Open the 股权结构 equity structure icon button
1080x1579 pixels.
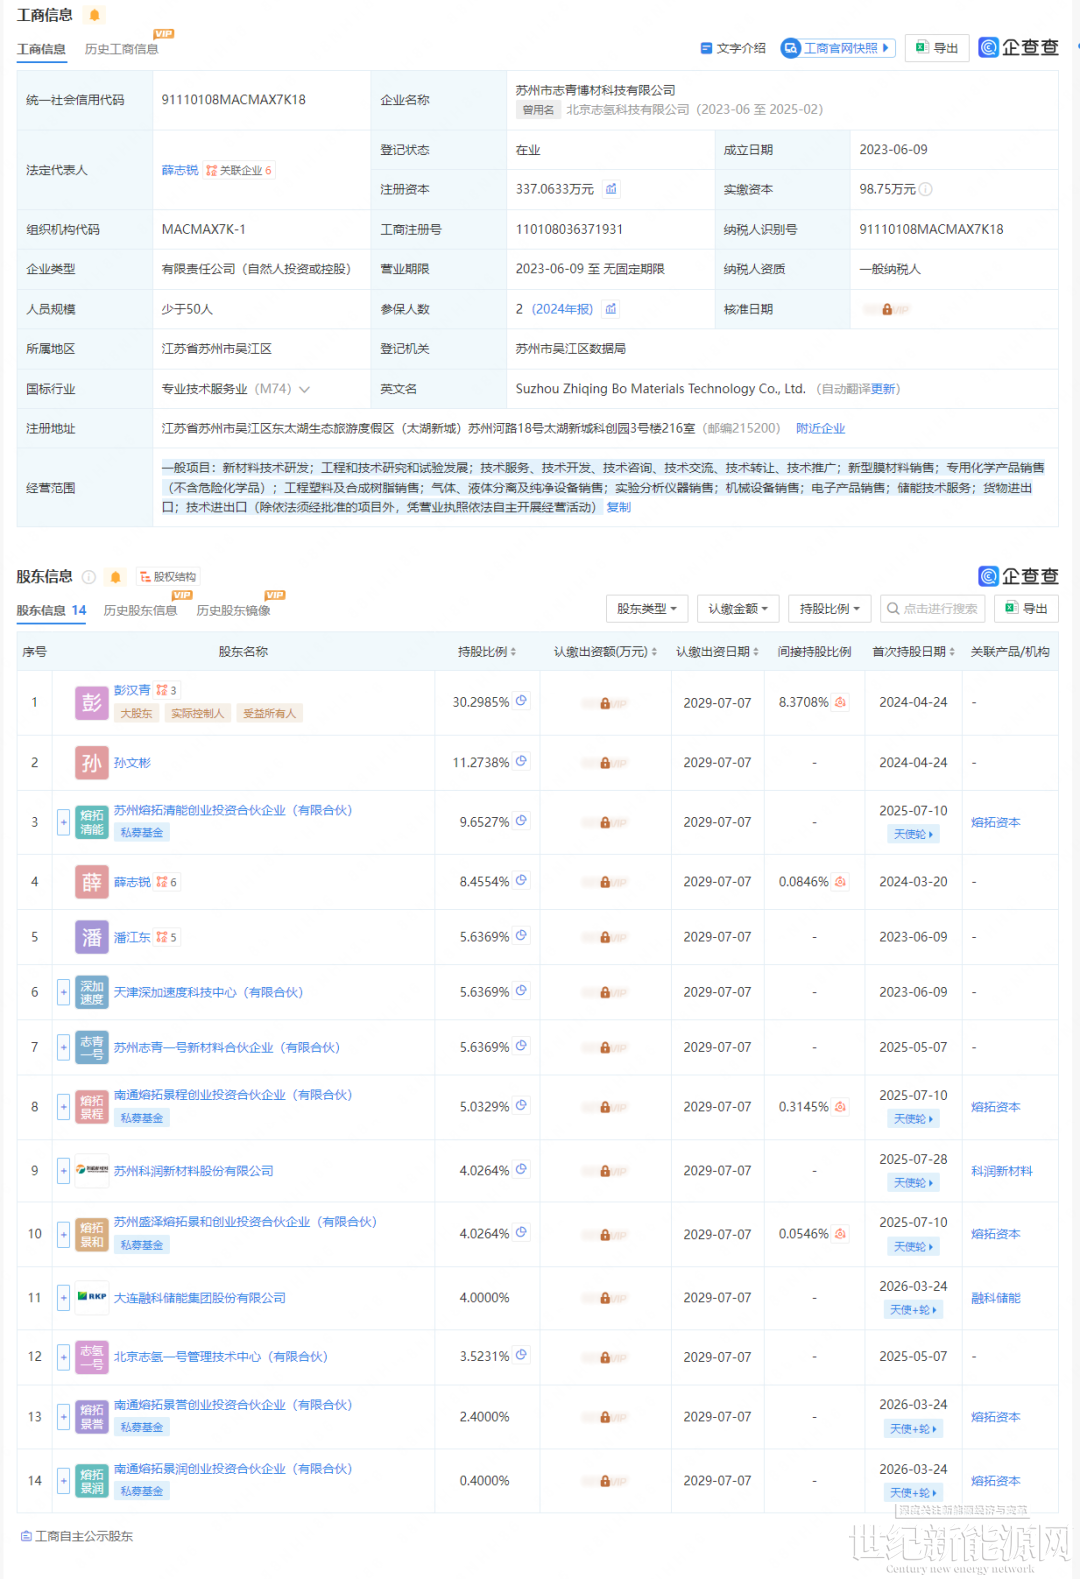[x=168, y=577]
